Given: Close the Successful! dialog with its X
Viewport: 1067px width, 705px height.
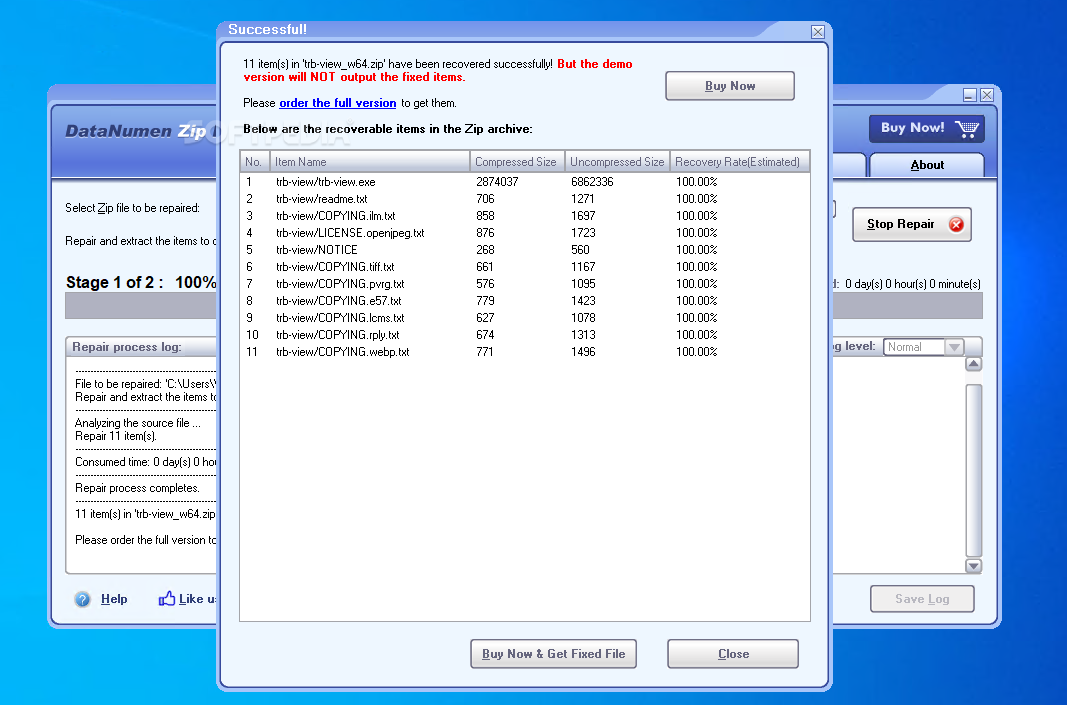Looking at the screenshot, I should (x=818, y=32).
